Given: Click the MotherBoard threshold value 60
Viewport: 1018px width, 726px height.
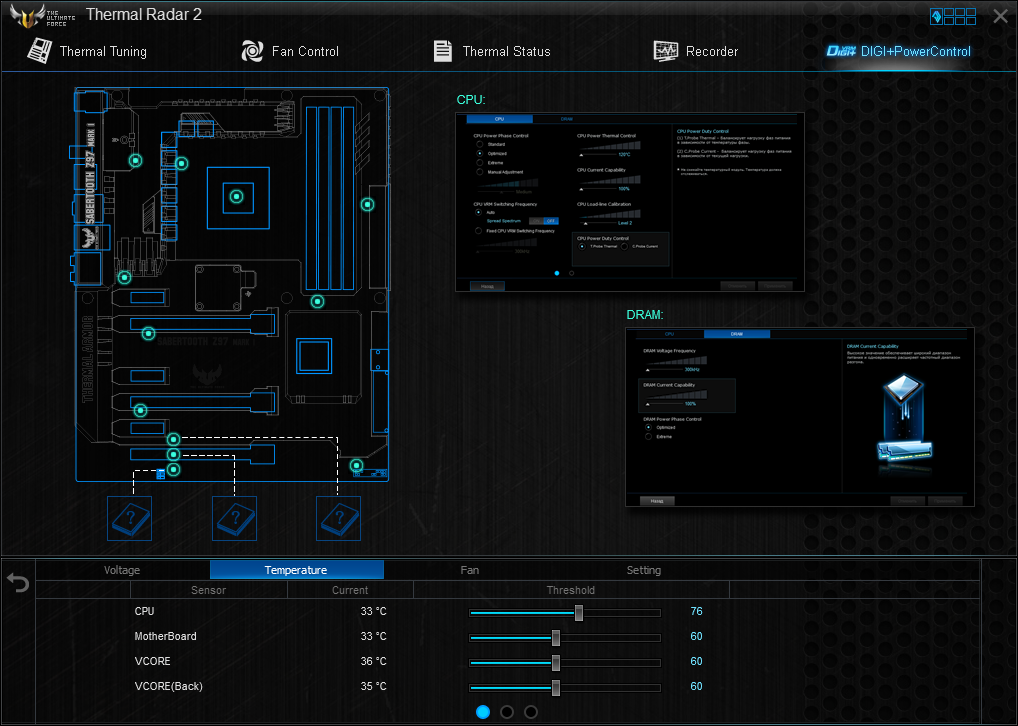Looking at the screenshot, I should pos(697,636).
